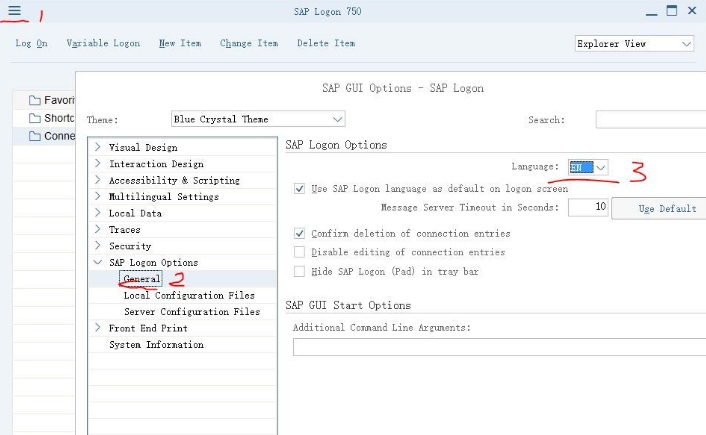Expand the Interaction Design node
This screenshot has height=435, width=706.
pos(98,163)
